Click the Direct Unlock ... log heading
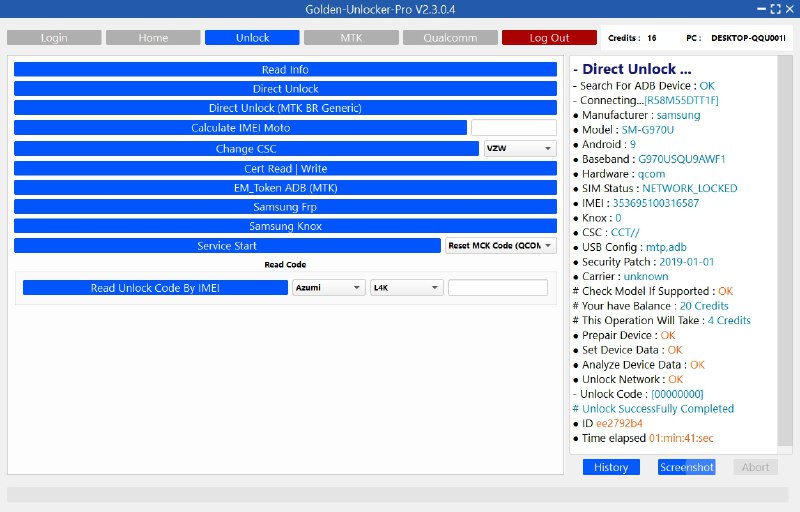Viewport: 800px width, 512px height. [632, 69]
